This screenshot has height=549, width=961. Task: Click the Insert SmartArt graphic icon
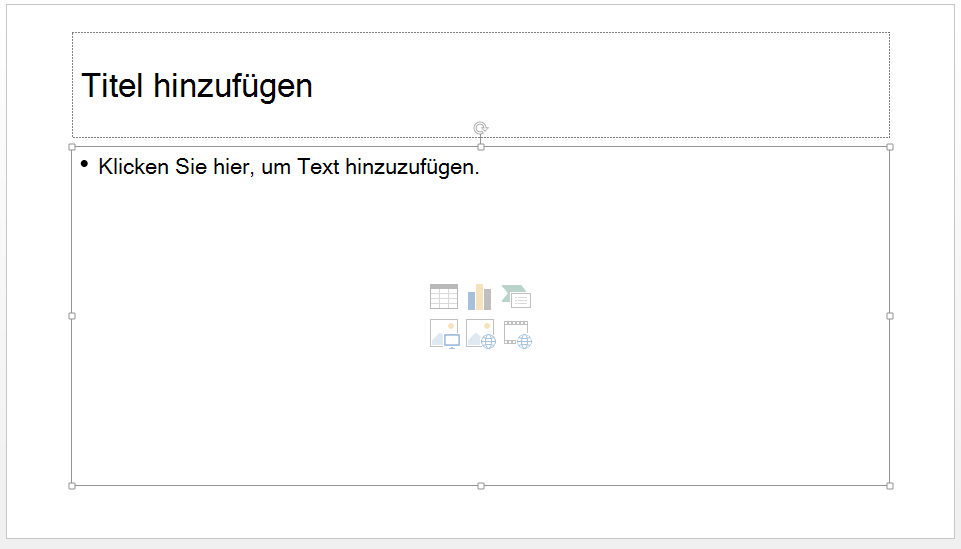point(516,297)
